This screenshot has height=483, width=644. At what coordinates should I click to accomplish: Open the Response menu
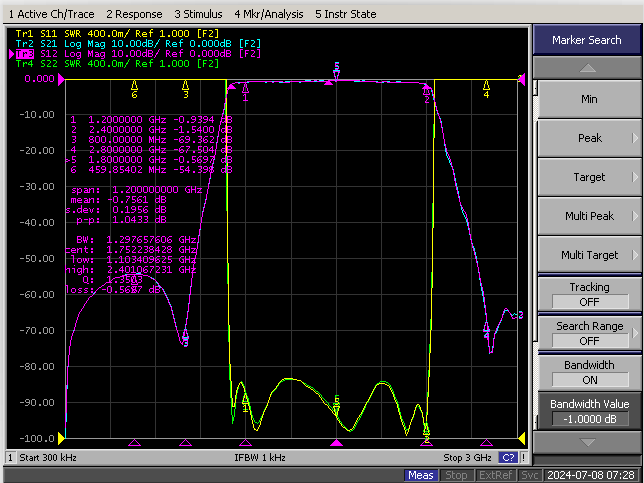click(134, 14)
